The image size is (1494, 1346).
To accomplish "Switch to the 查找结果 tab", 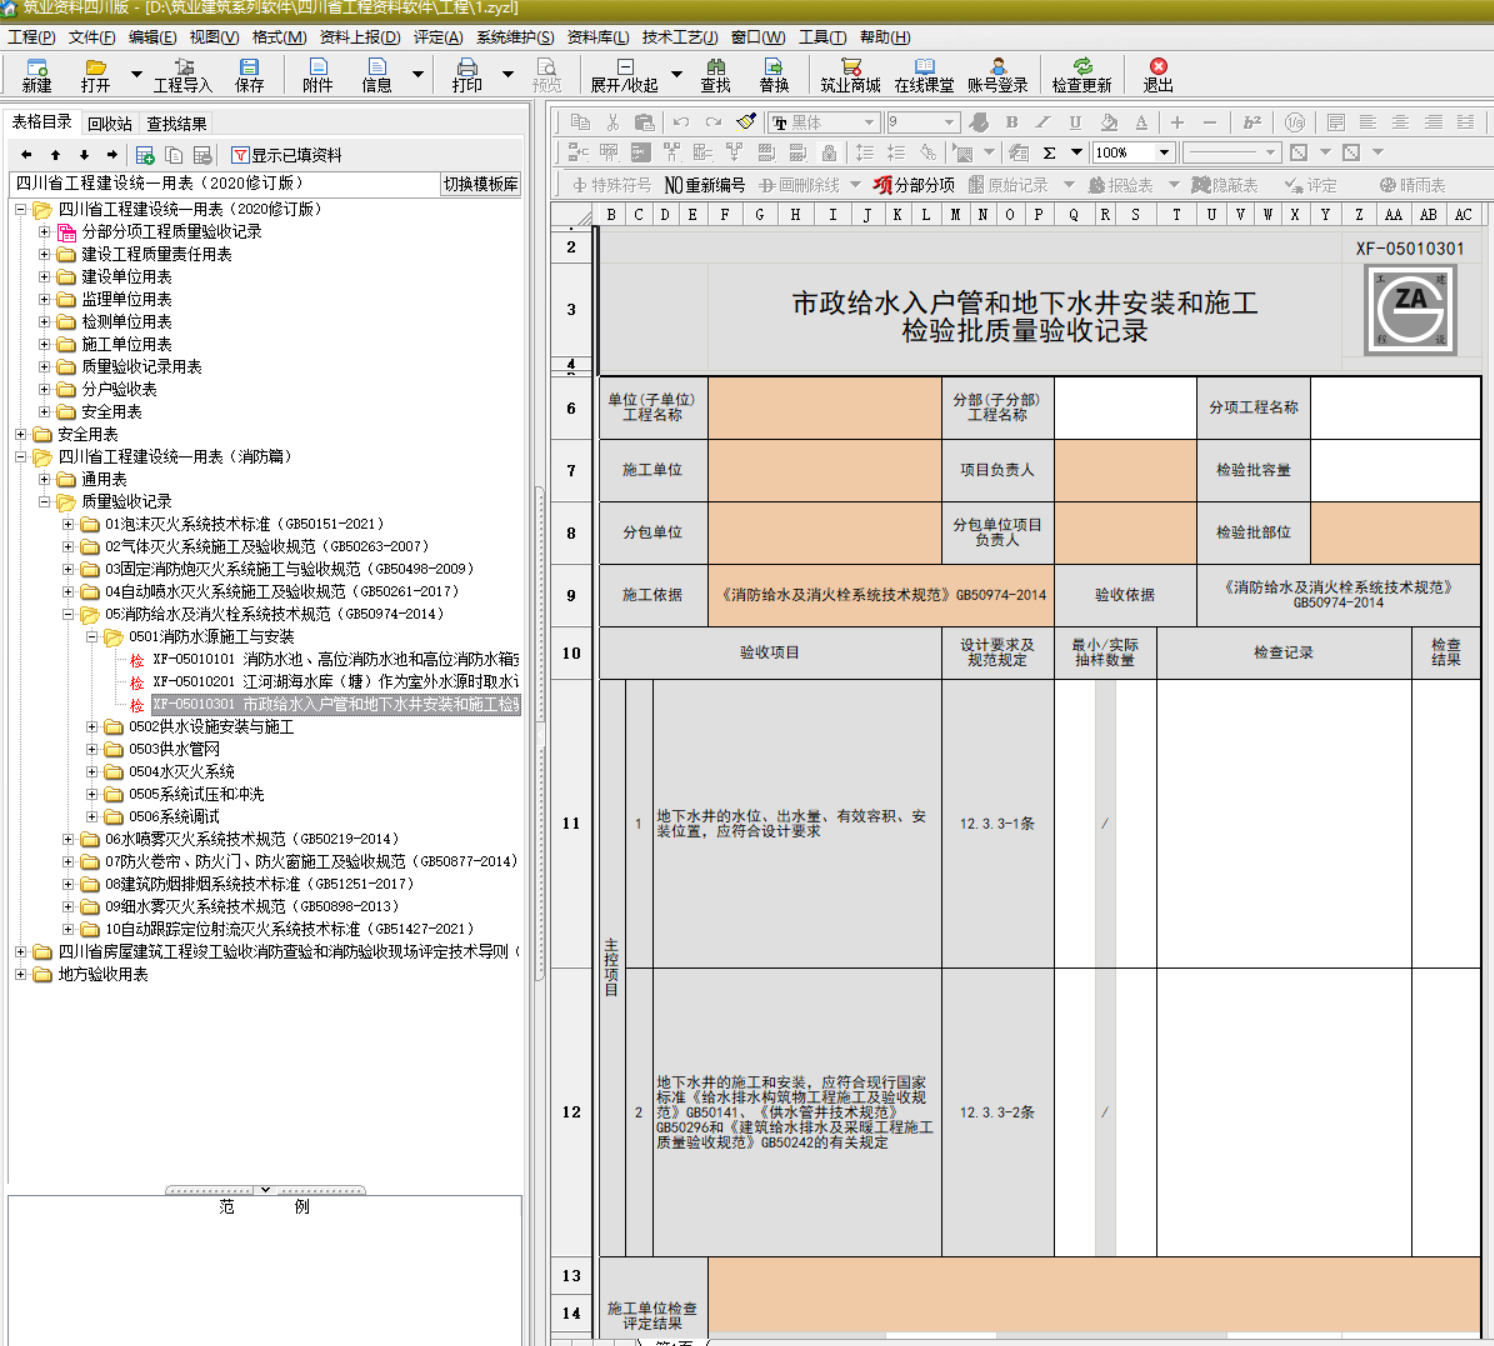I will (177, 123).
